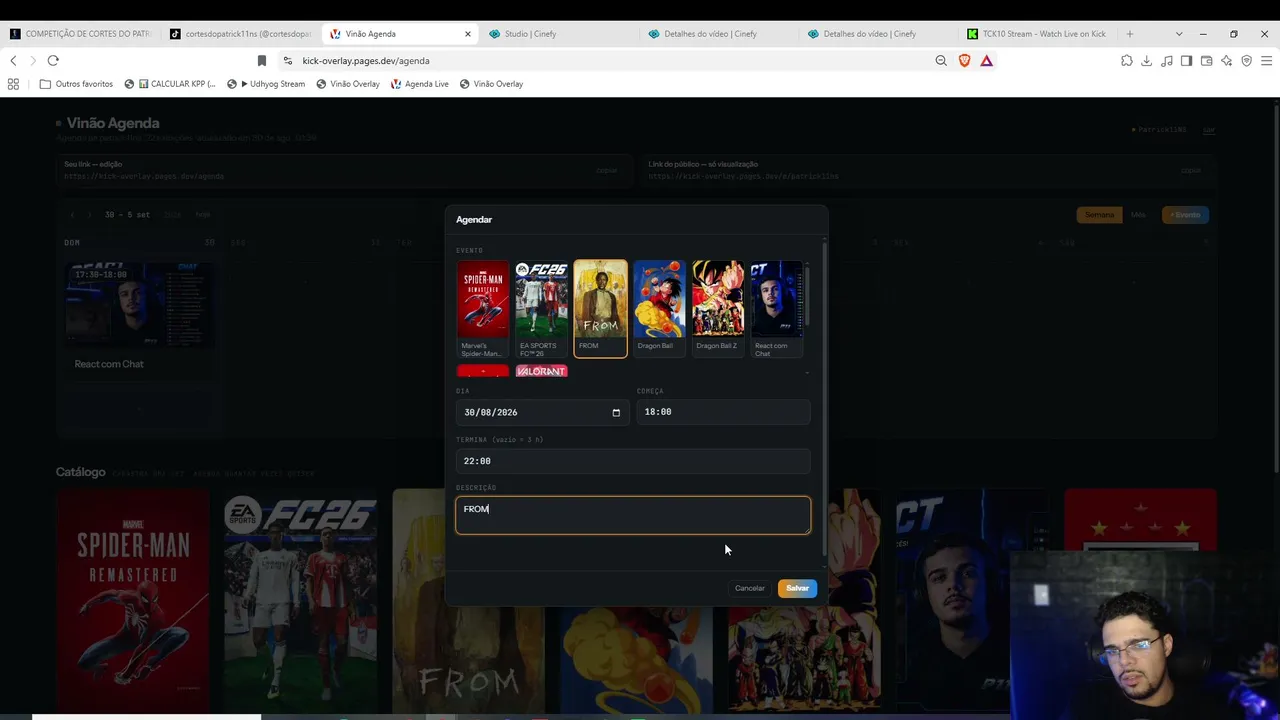Click the Começa start time field
The width and height of the screenshot is (1280, 720).
coord(723,412)
